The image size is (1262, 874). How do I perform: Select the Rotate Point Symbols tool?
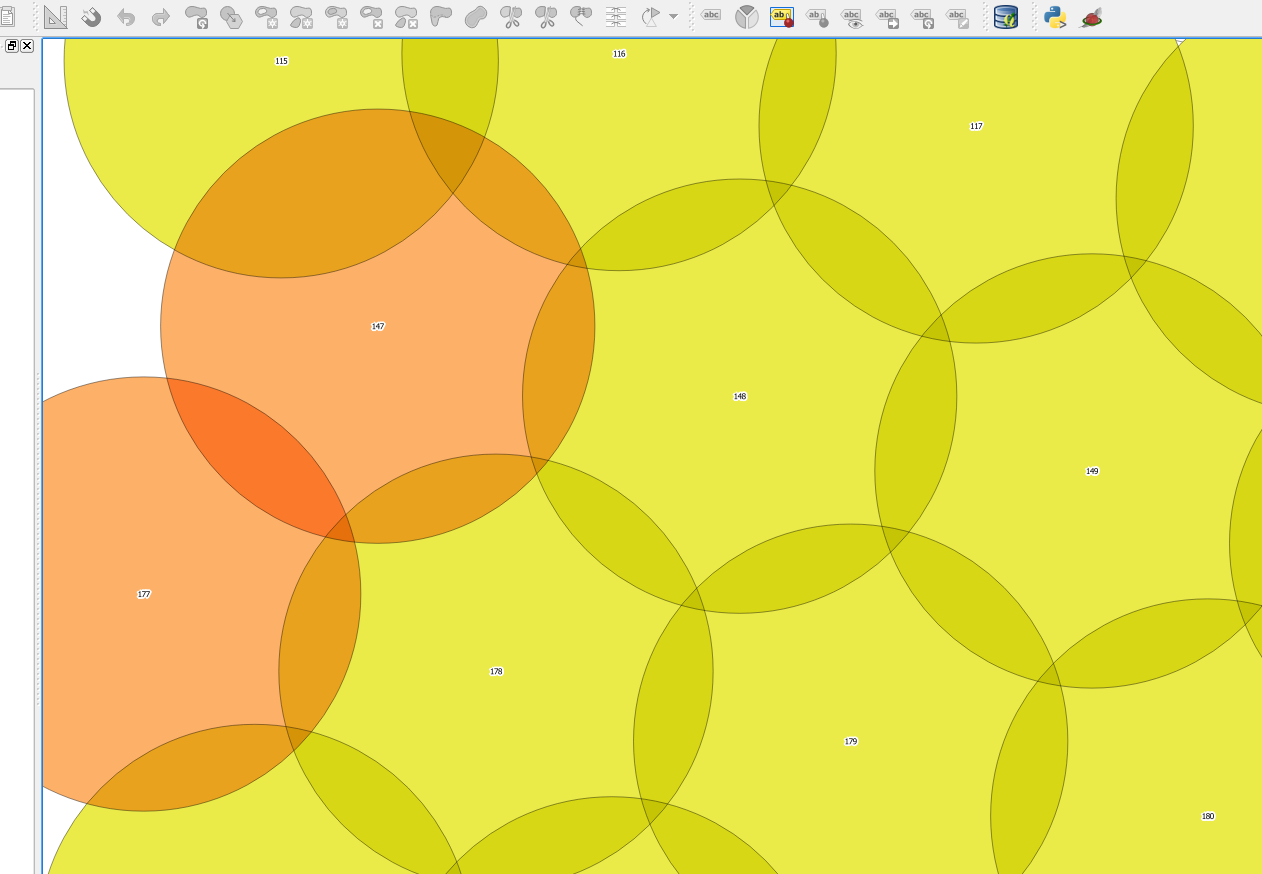pos(651,16)
